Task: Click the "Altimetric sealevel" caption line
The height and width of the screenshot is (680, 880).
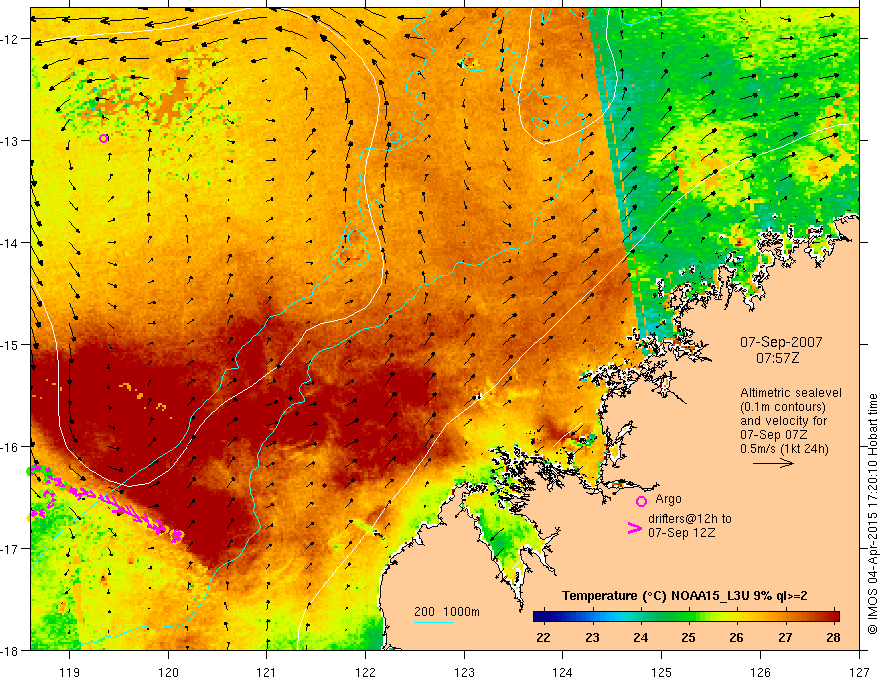Action: pos(791,393)
